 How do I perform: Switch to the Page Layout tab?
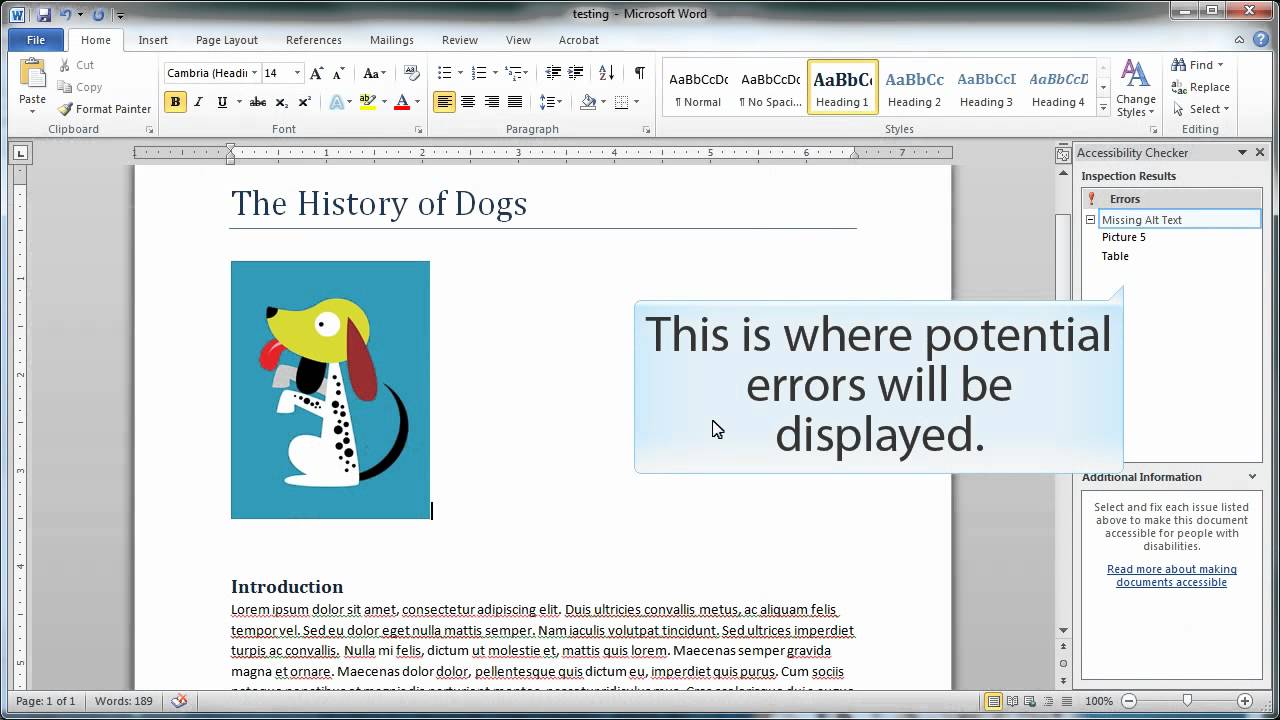point(227,40)
